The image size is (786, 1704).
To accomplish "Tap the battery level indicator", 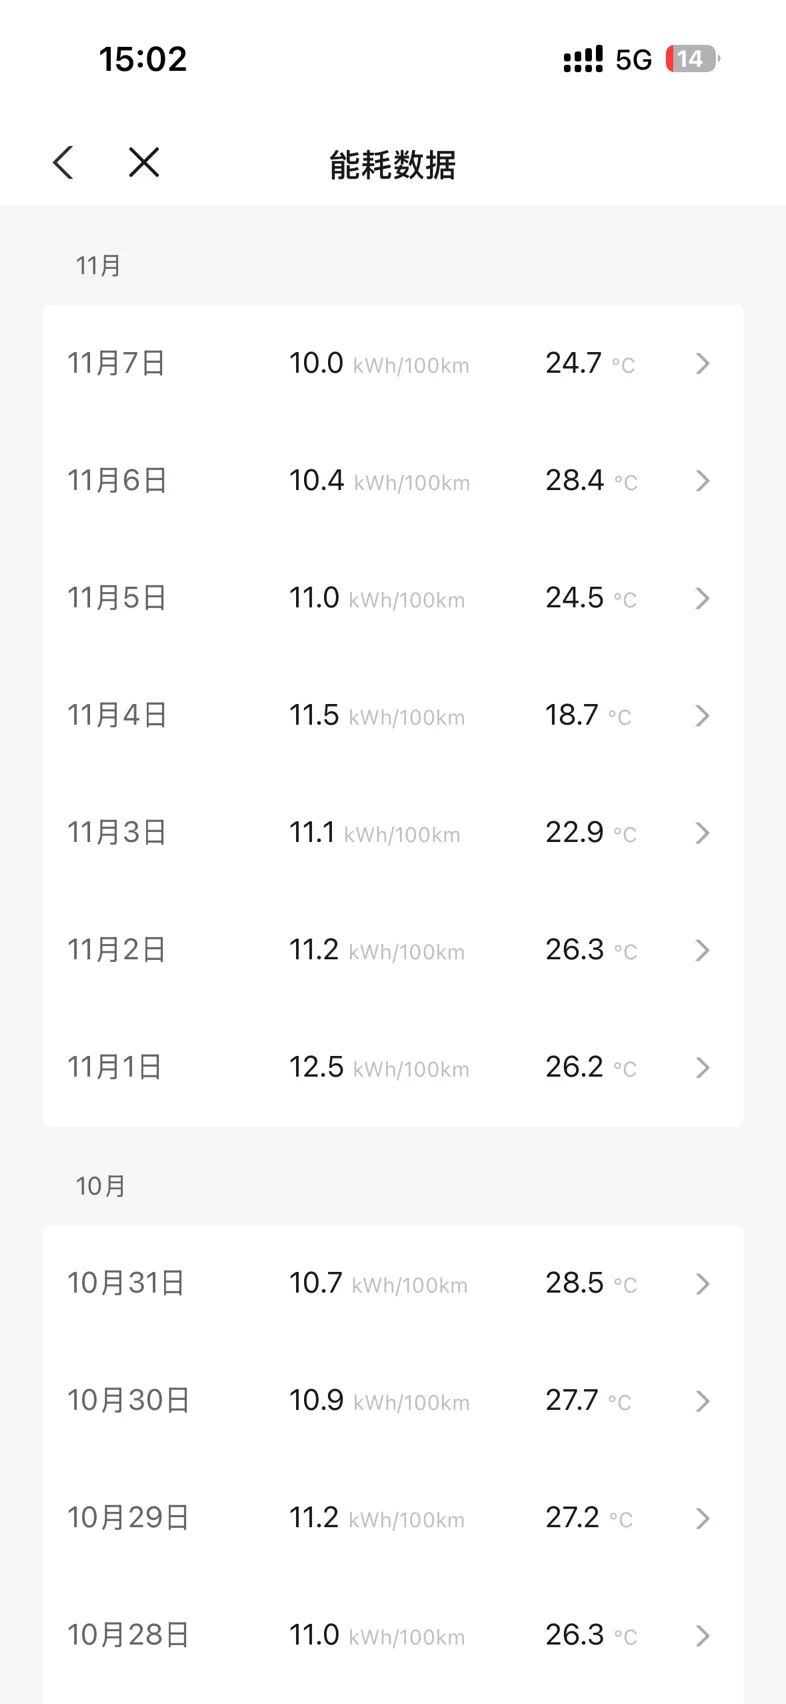I will tap(692, 59).
